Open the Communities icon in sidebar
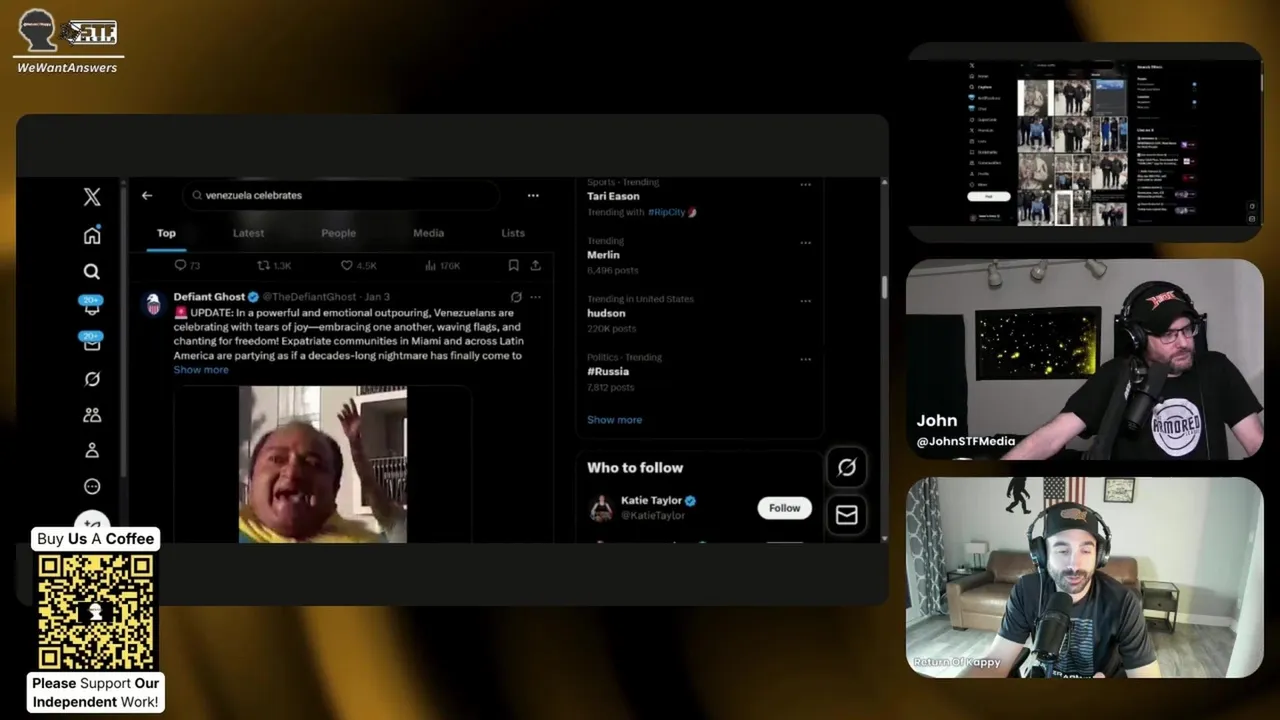 click(92, 415)
